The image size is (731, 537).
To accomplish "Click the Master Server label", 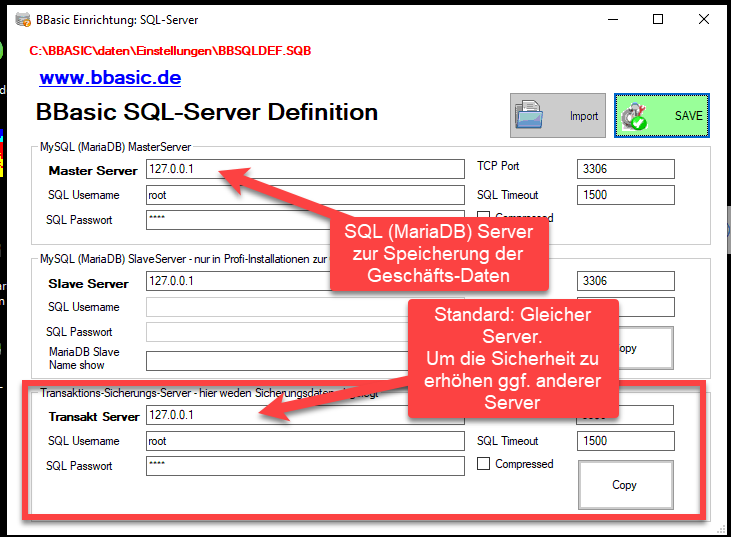I will [93, 171].
